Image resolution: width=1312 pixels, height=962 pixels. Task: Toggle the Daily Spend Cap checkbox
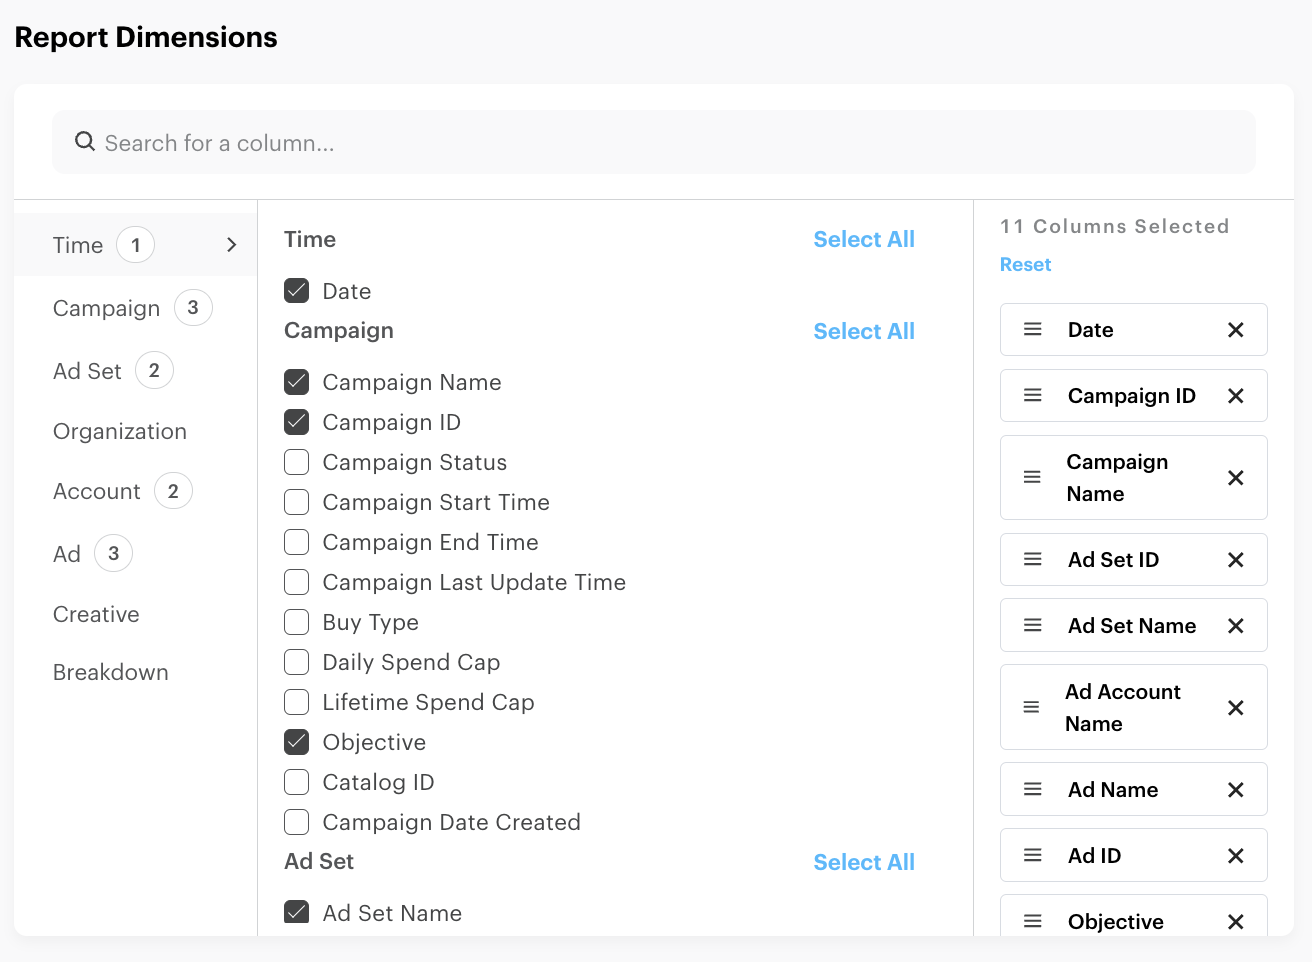[297, 662]
